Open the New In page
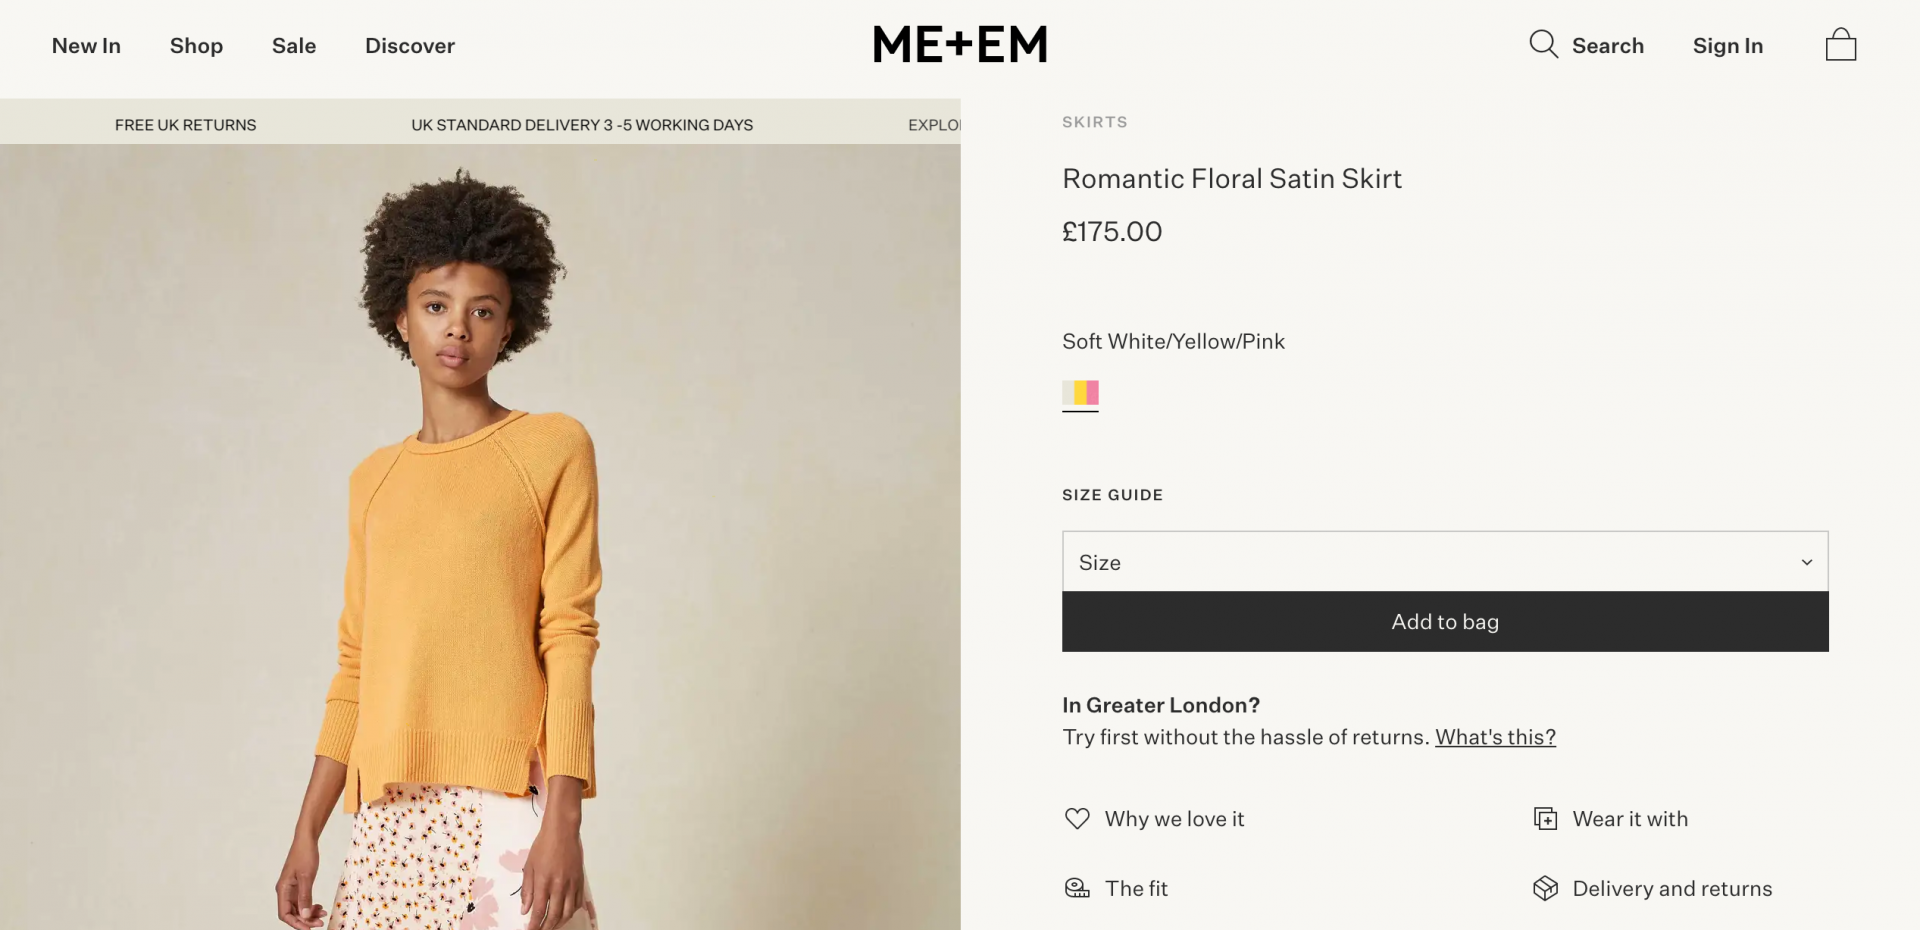 (86, 46)
